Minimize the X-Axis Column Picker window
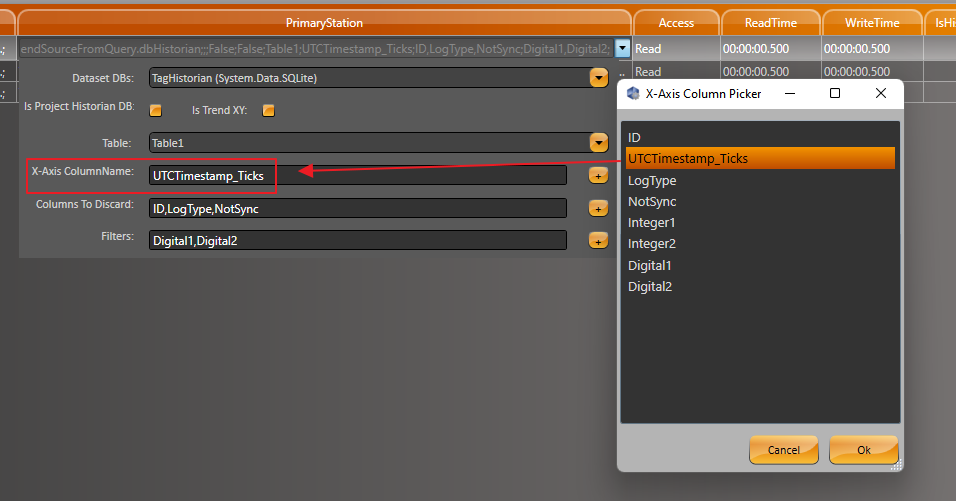 (789, 93)
